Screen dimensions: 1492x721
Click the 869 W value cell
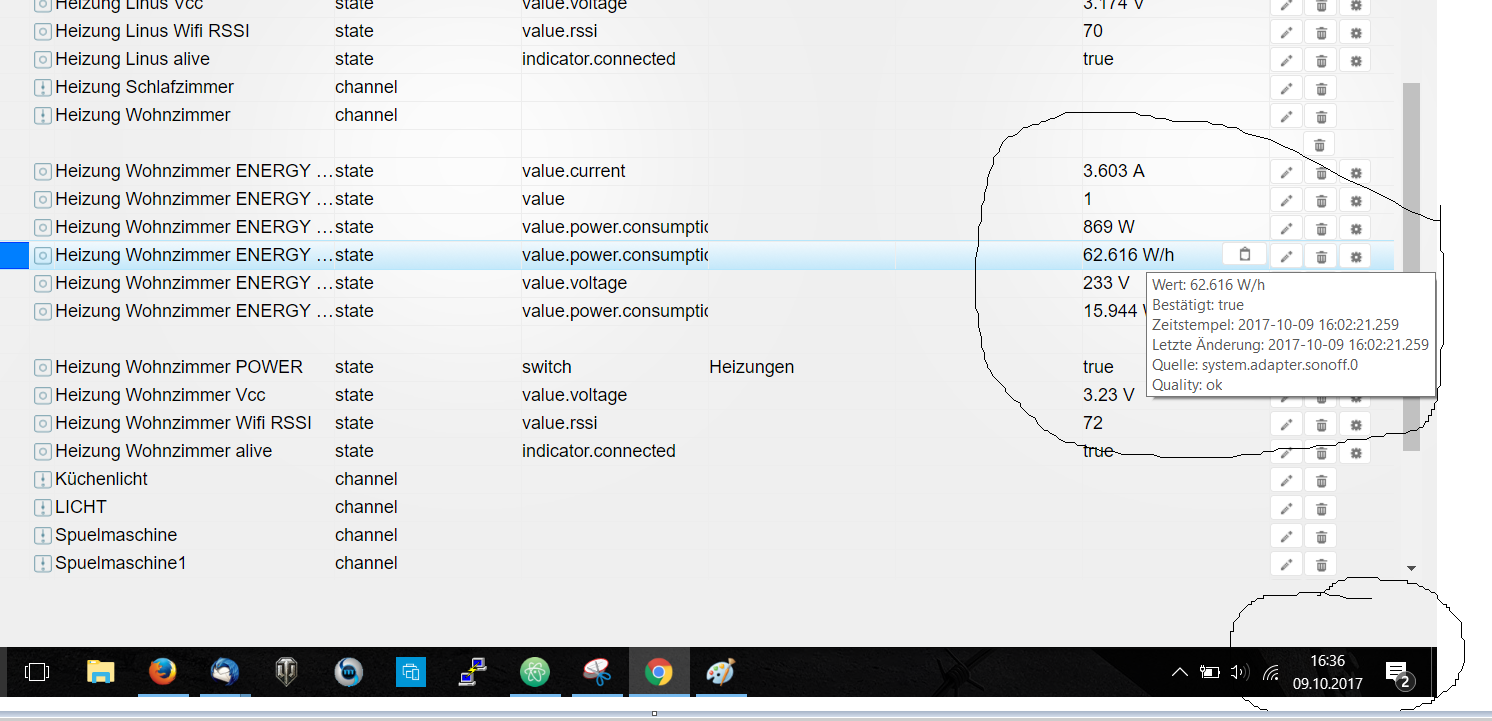point(1108,227)
